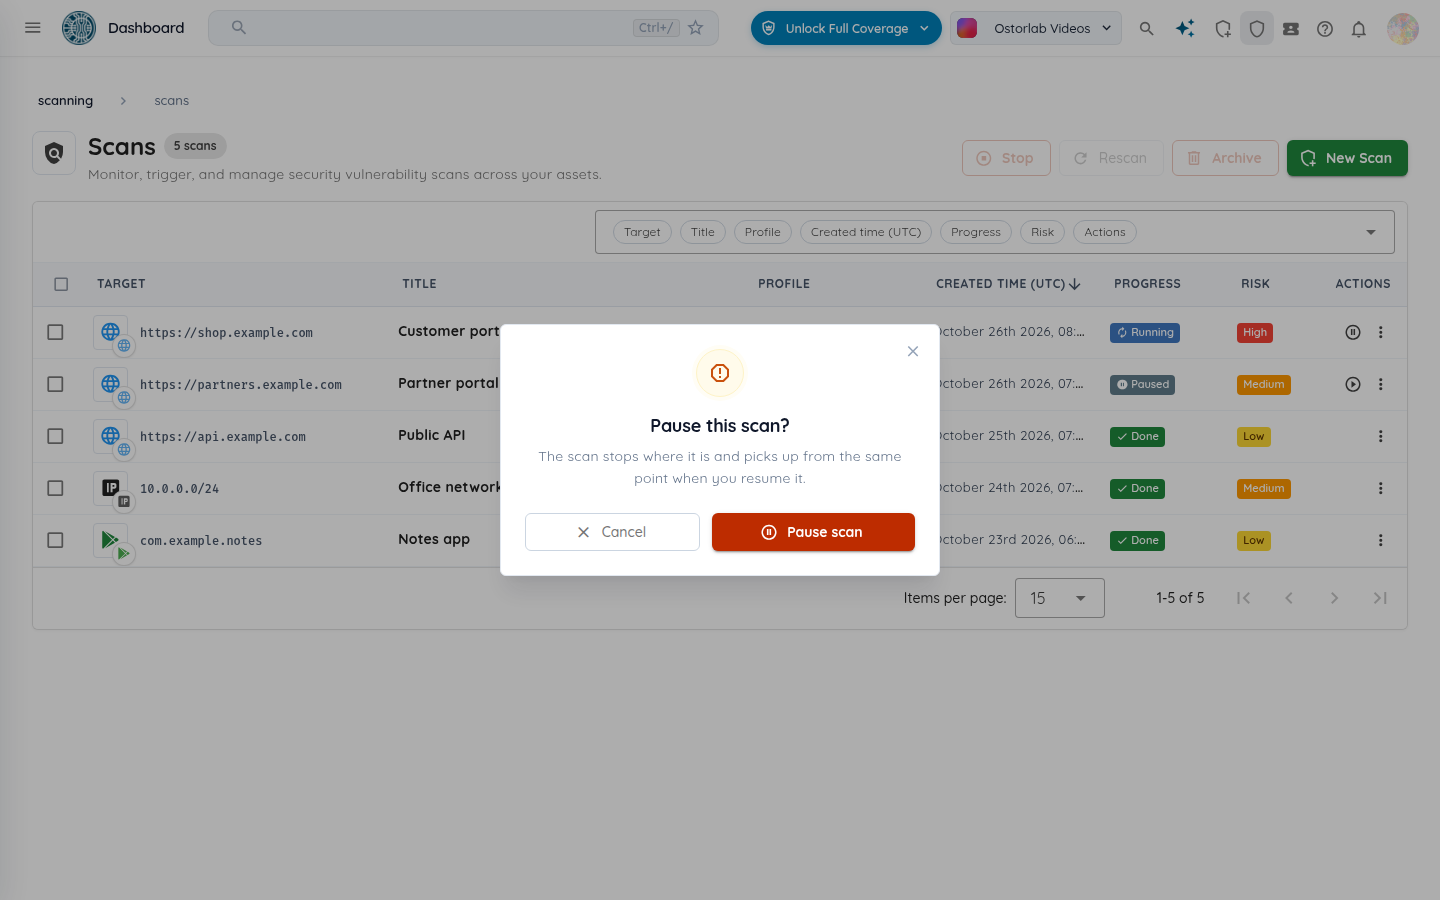This screenshot has width=1440, height=900.
Task: Click the scan refresh icon in header
Action: pos(1223,29)
